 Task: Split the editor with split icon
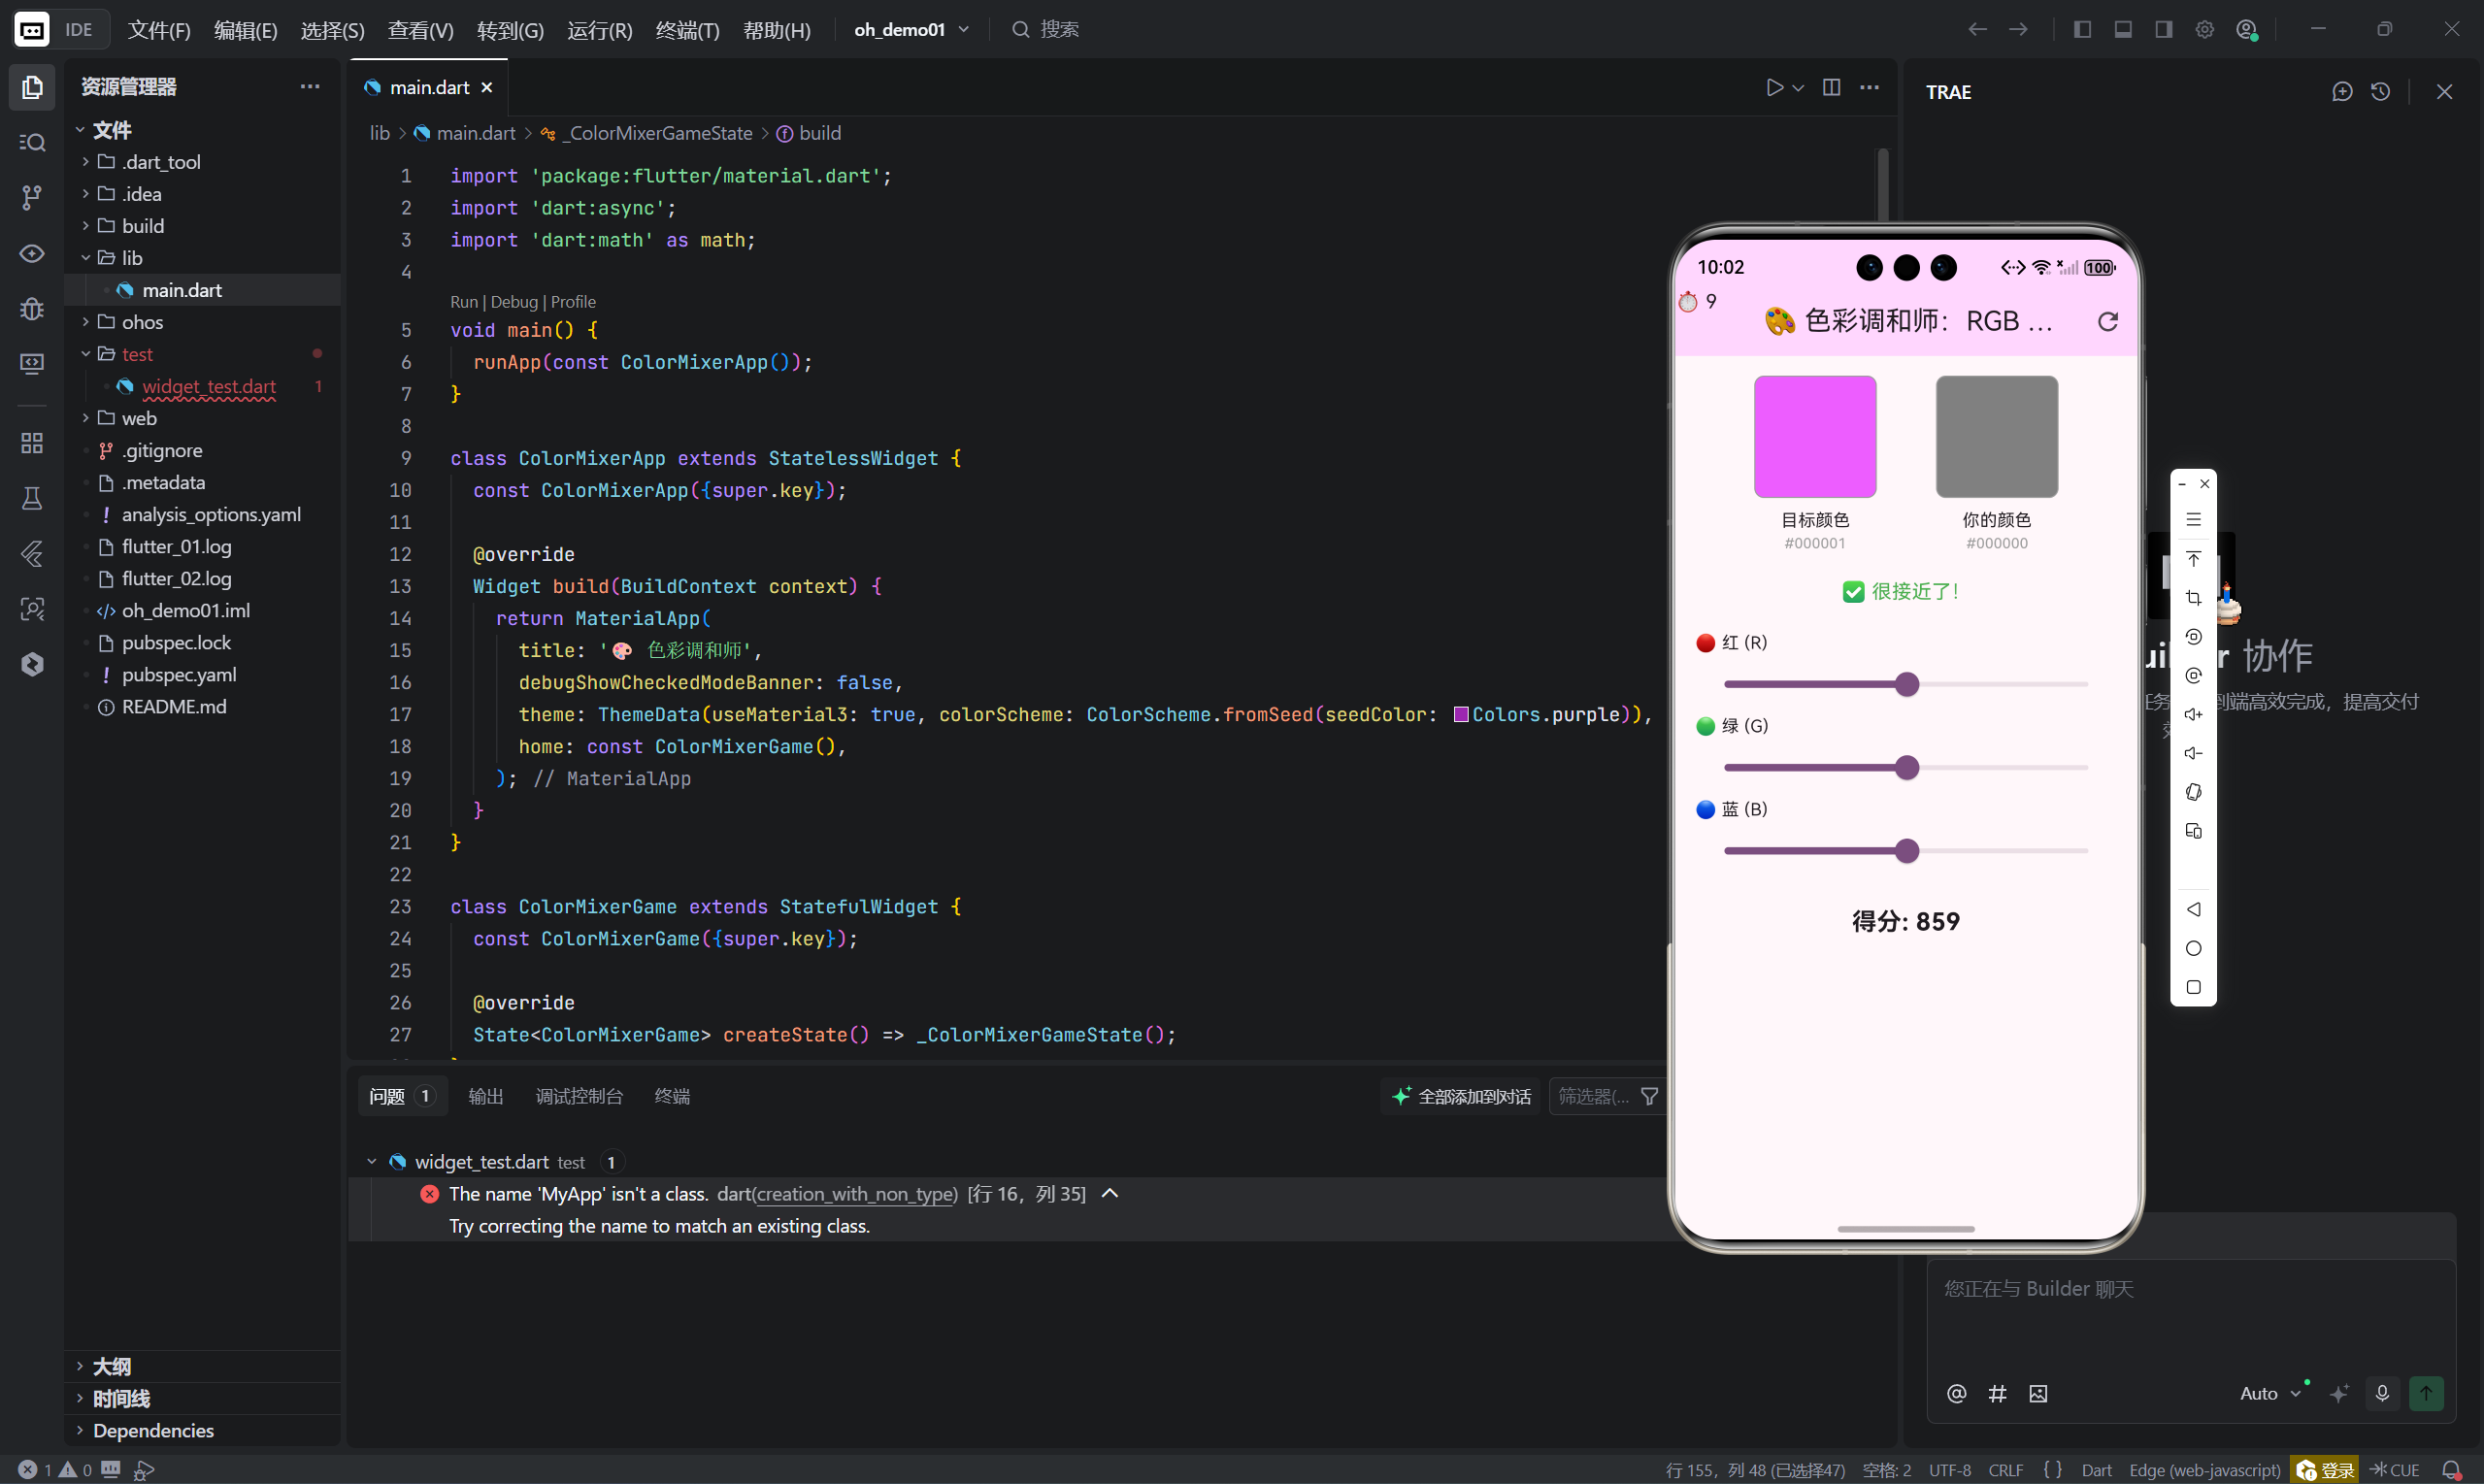pyautogui.click(x=1831, y=88)
